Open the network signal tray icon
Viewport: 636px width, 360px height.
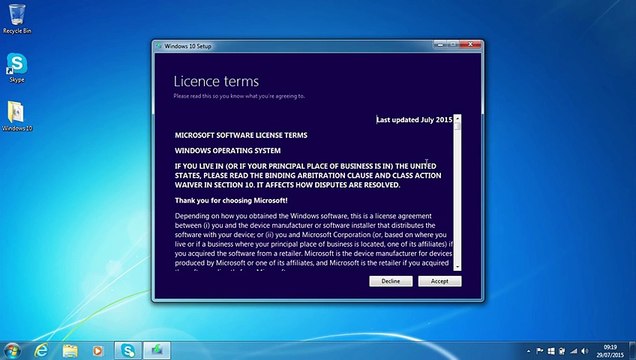574,351
